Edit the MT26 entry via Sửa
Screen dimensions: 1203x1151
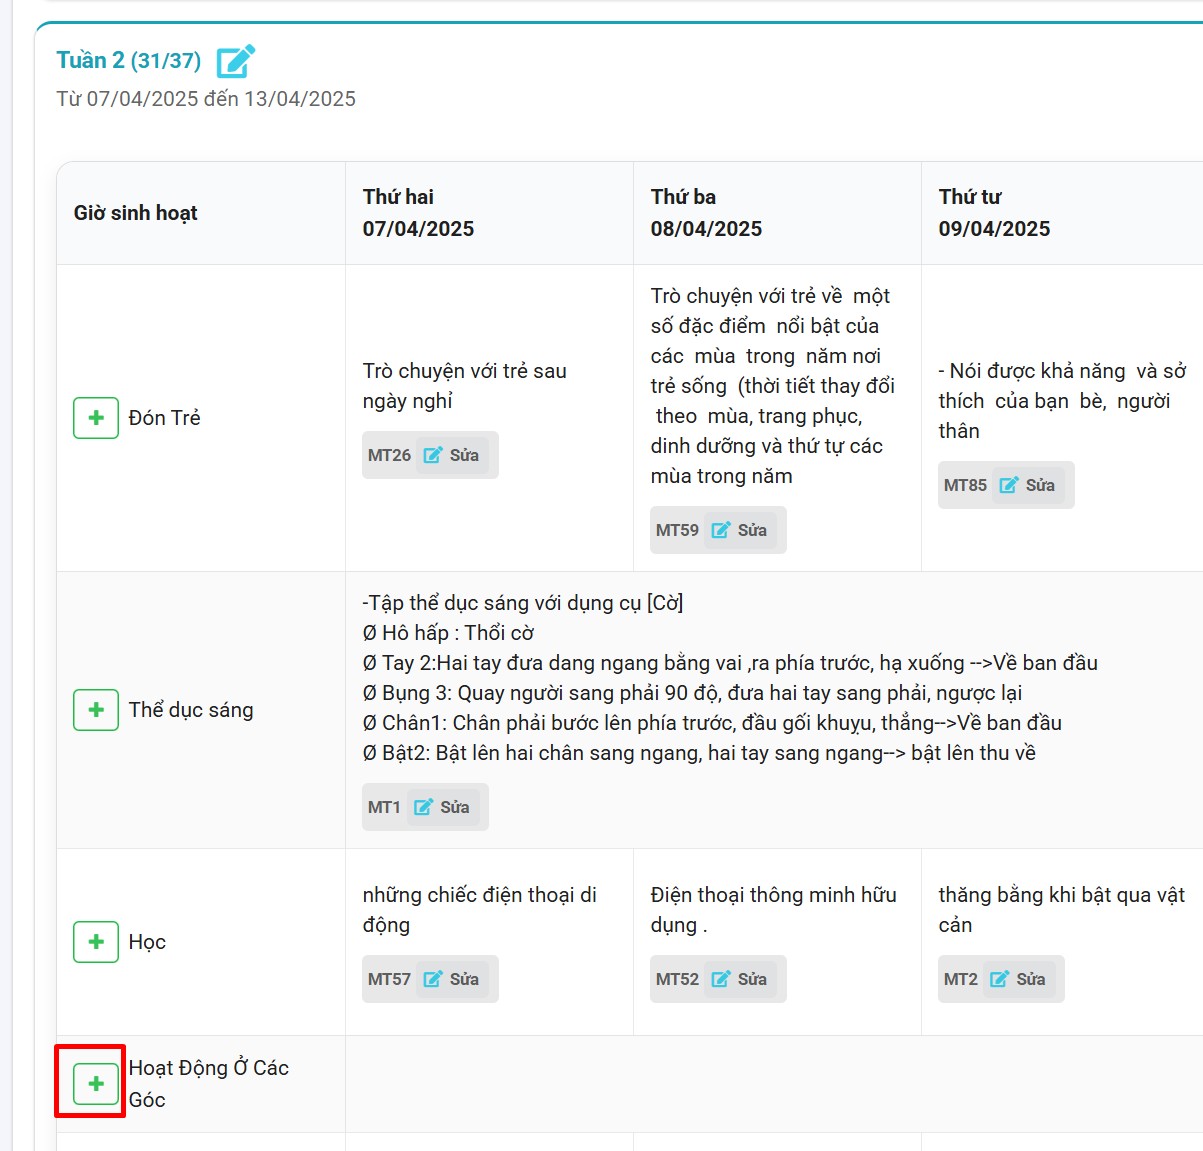[x=452, y=455]
